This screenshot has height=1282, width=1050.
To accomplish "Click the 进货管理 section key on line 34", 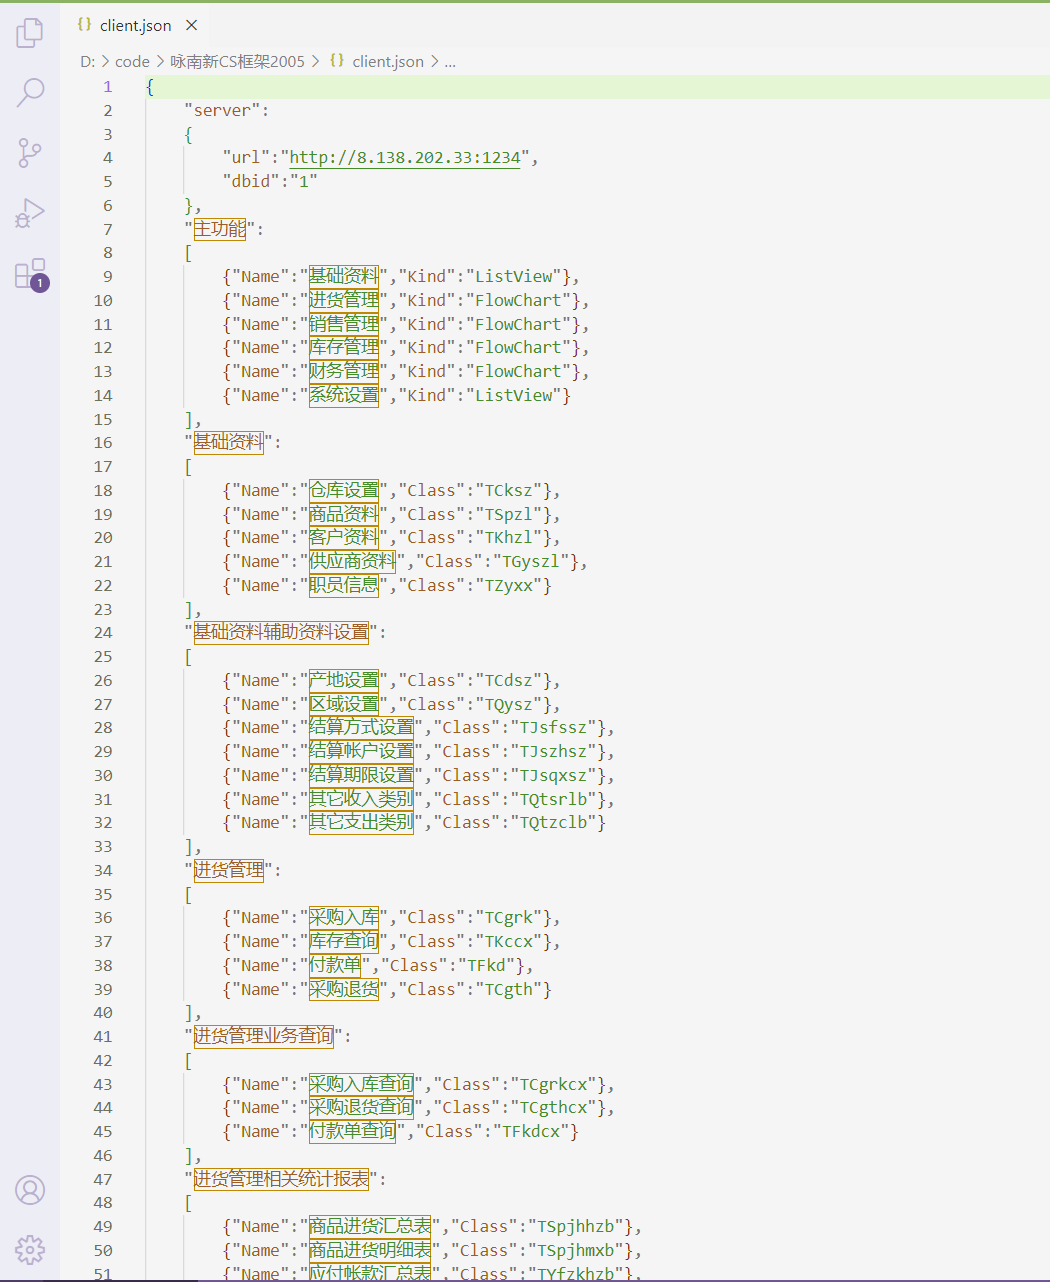I will tap(228, 870).
